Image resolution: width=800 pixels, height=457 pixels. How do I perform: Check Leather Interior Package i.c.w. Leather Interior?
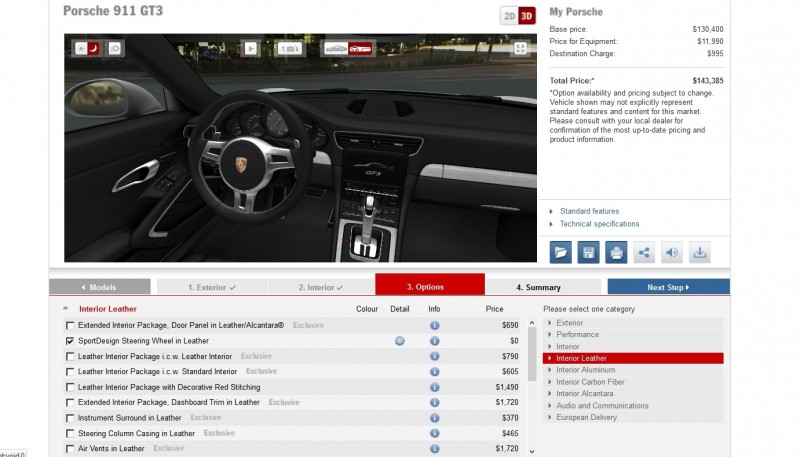(x=70, y=357)
